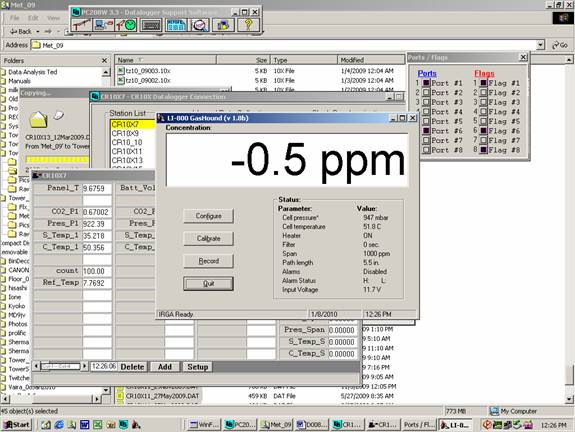Click the Panel_T value field 9.6759
The image size is (575, 432).
coord(97,188)
